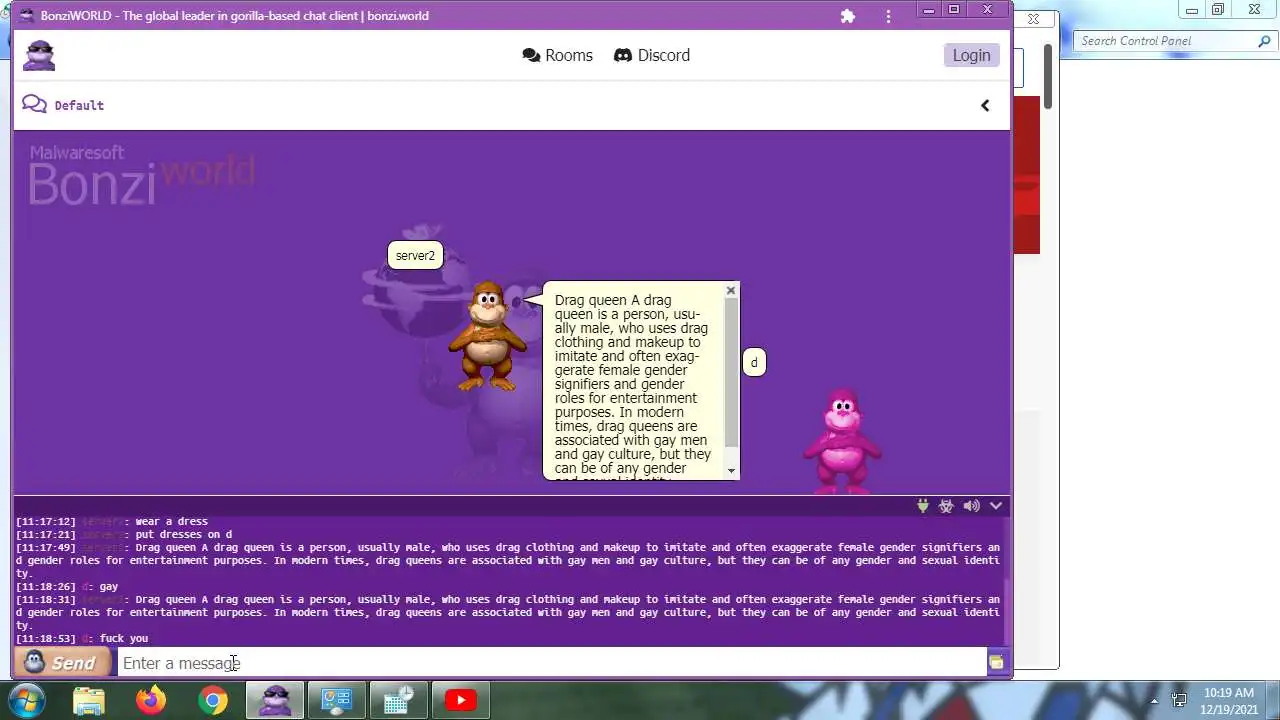
Task: Launch Chrome from the taskbar
Action: coord(213,700)
